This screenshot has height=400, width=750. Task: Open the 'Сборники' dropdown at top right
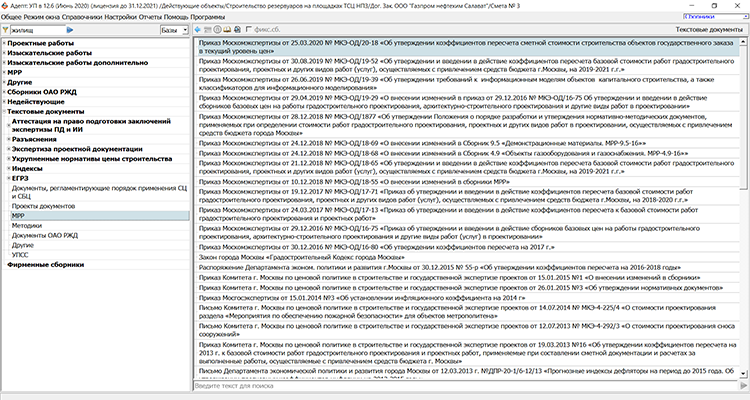[714, 17]
